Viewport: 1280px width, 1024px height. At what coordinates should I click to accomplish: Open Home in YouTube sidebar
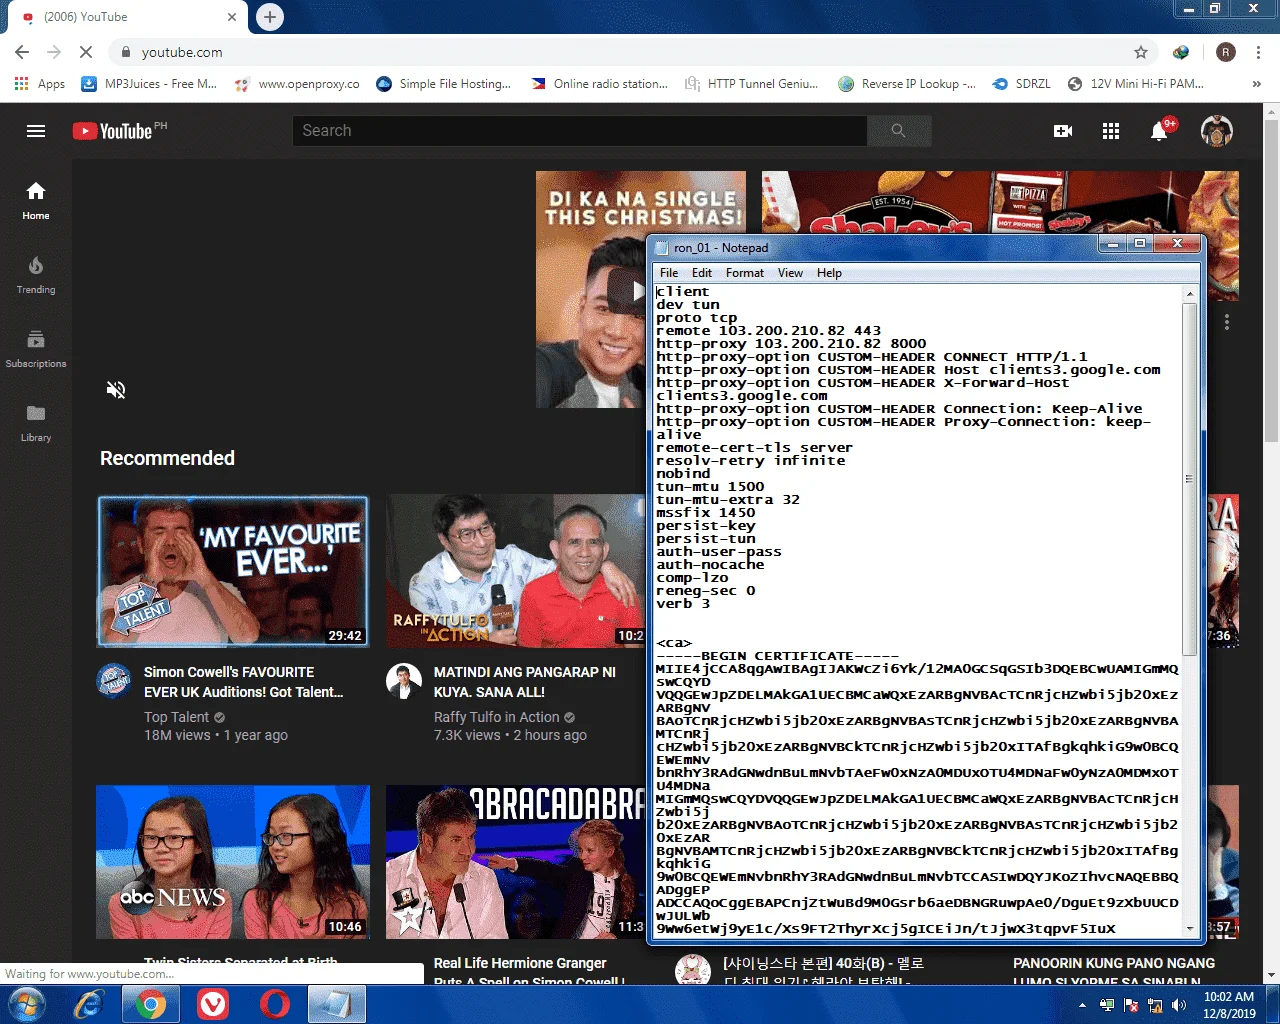[36, 201]
